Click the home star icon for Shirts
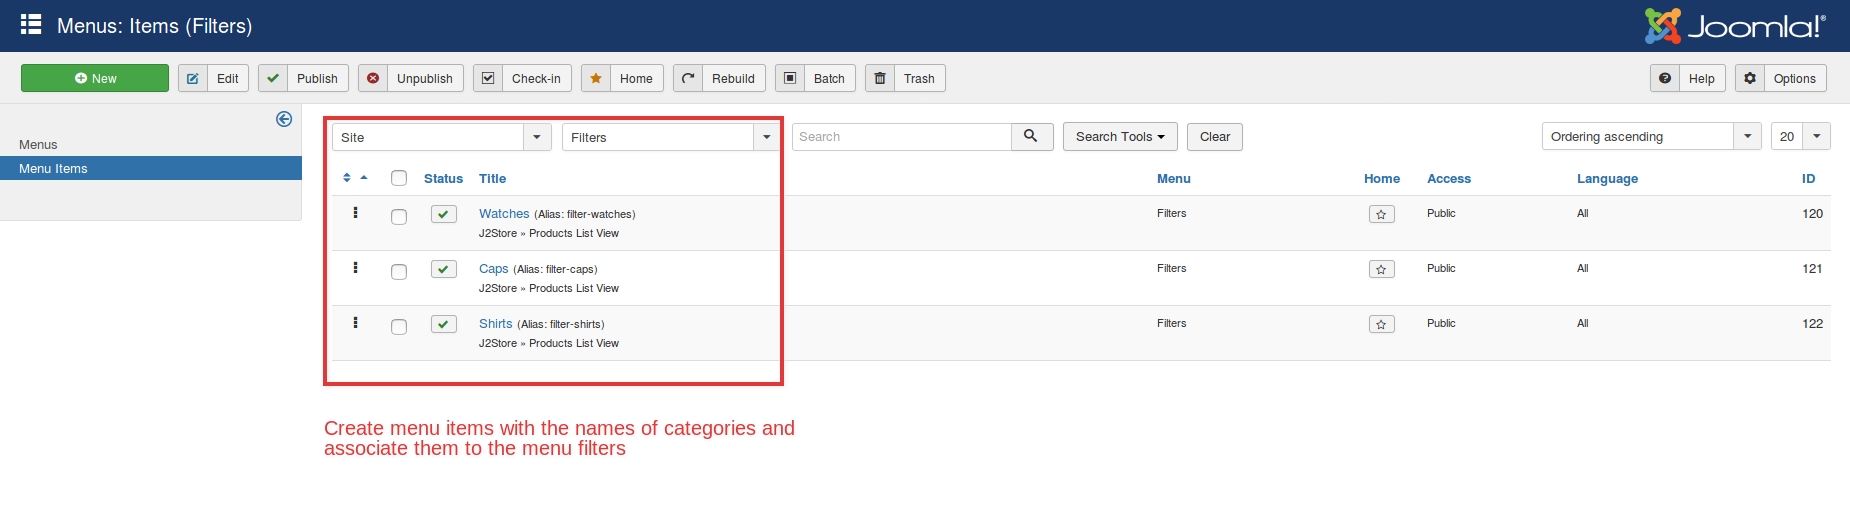Image resolution: width=1850 pixels, height=528 pixels. (1381, 324)
